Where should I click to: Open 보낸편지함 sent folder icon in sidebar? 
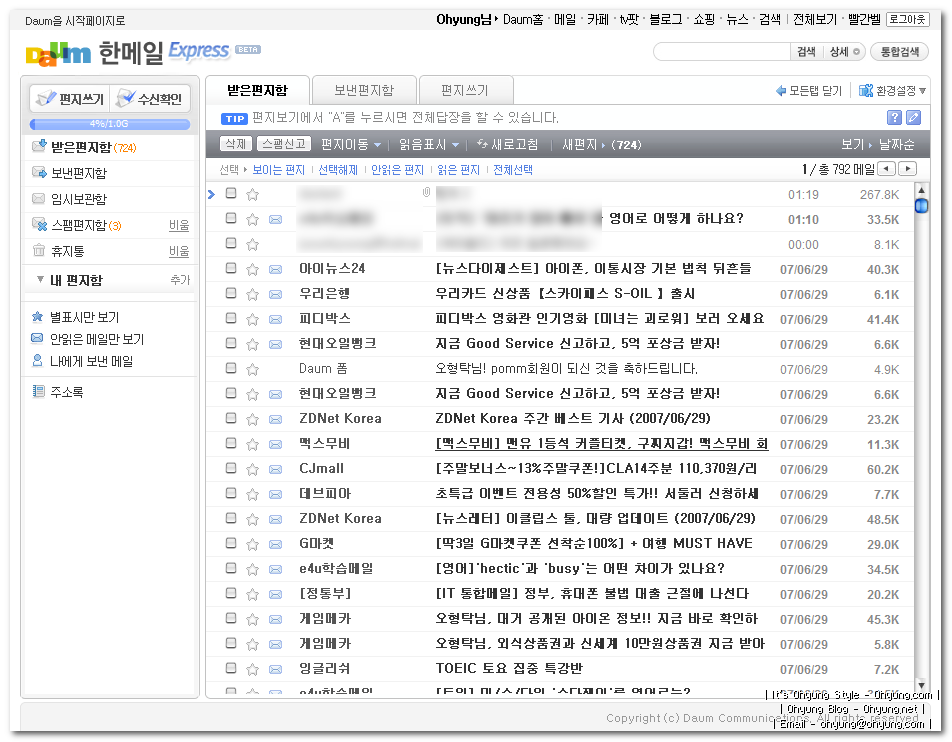39,172
